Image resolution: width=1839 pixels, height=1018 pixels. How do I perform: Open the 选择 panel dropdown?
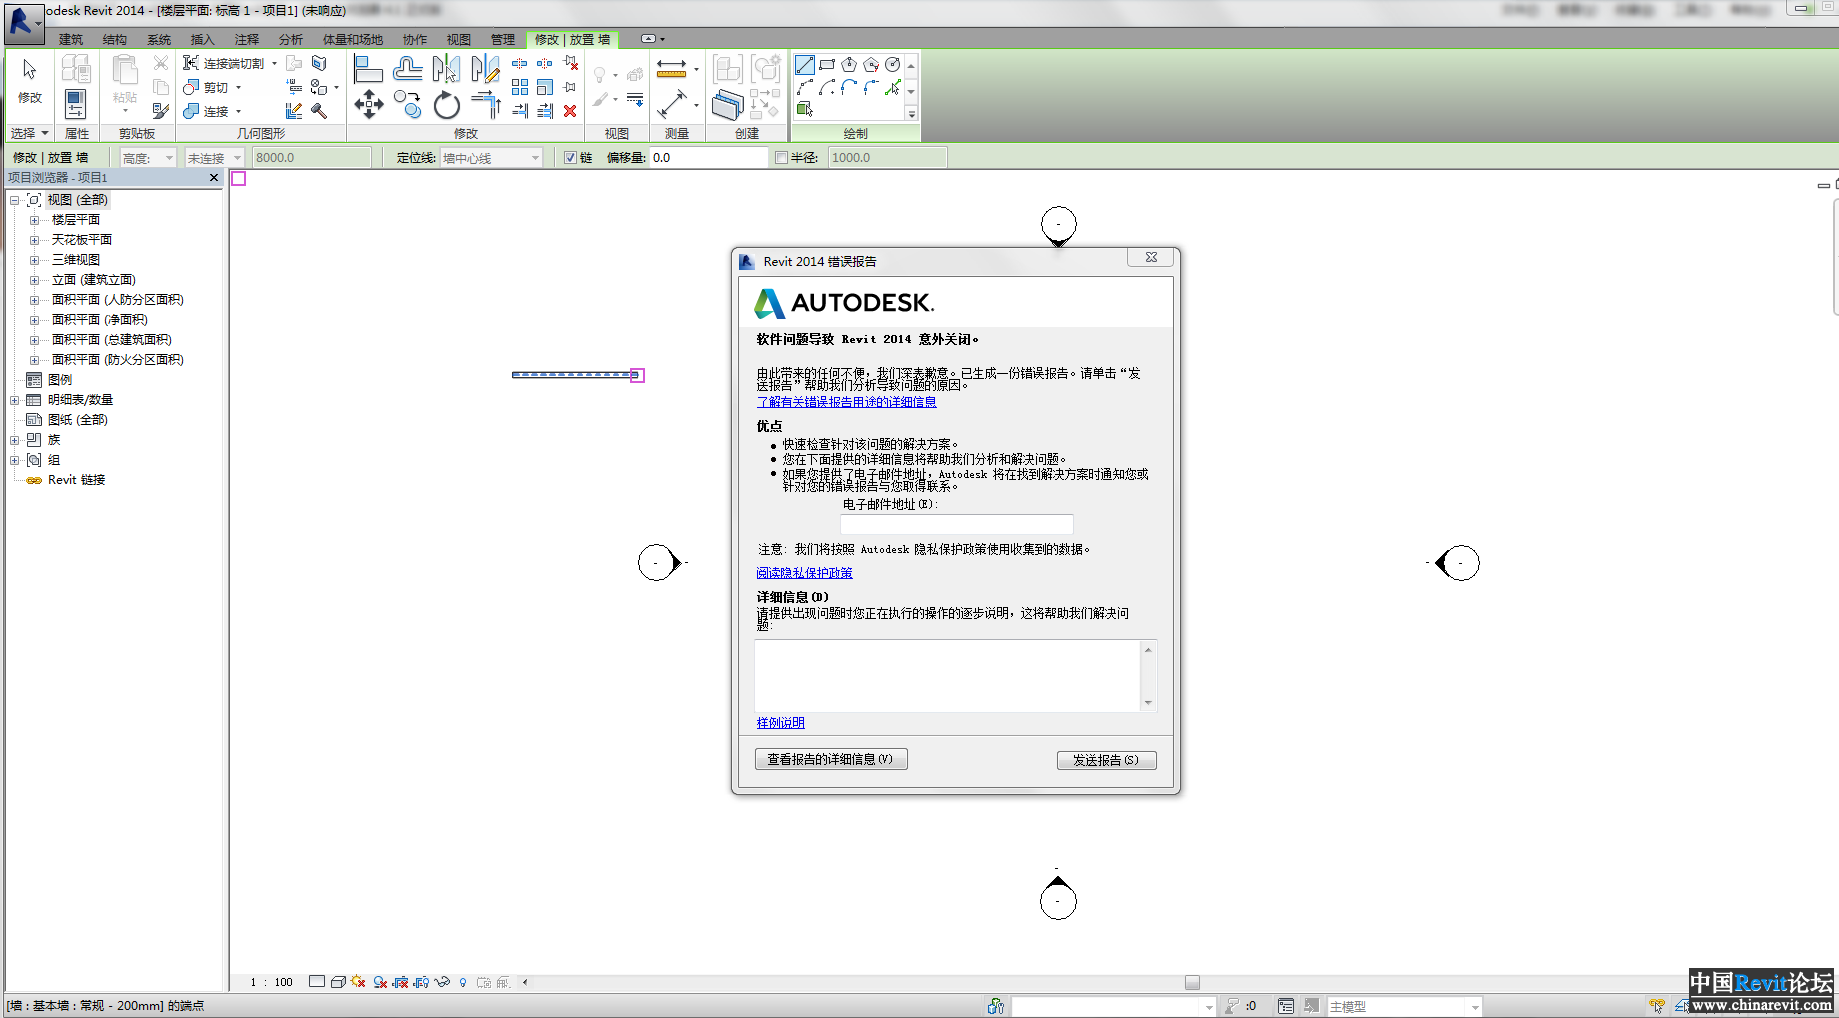coord(29,133)
